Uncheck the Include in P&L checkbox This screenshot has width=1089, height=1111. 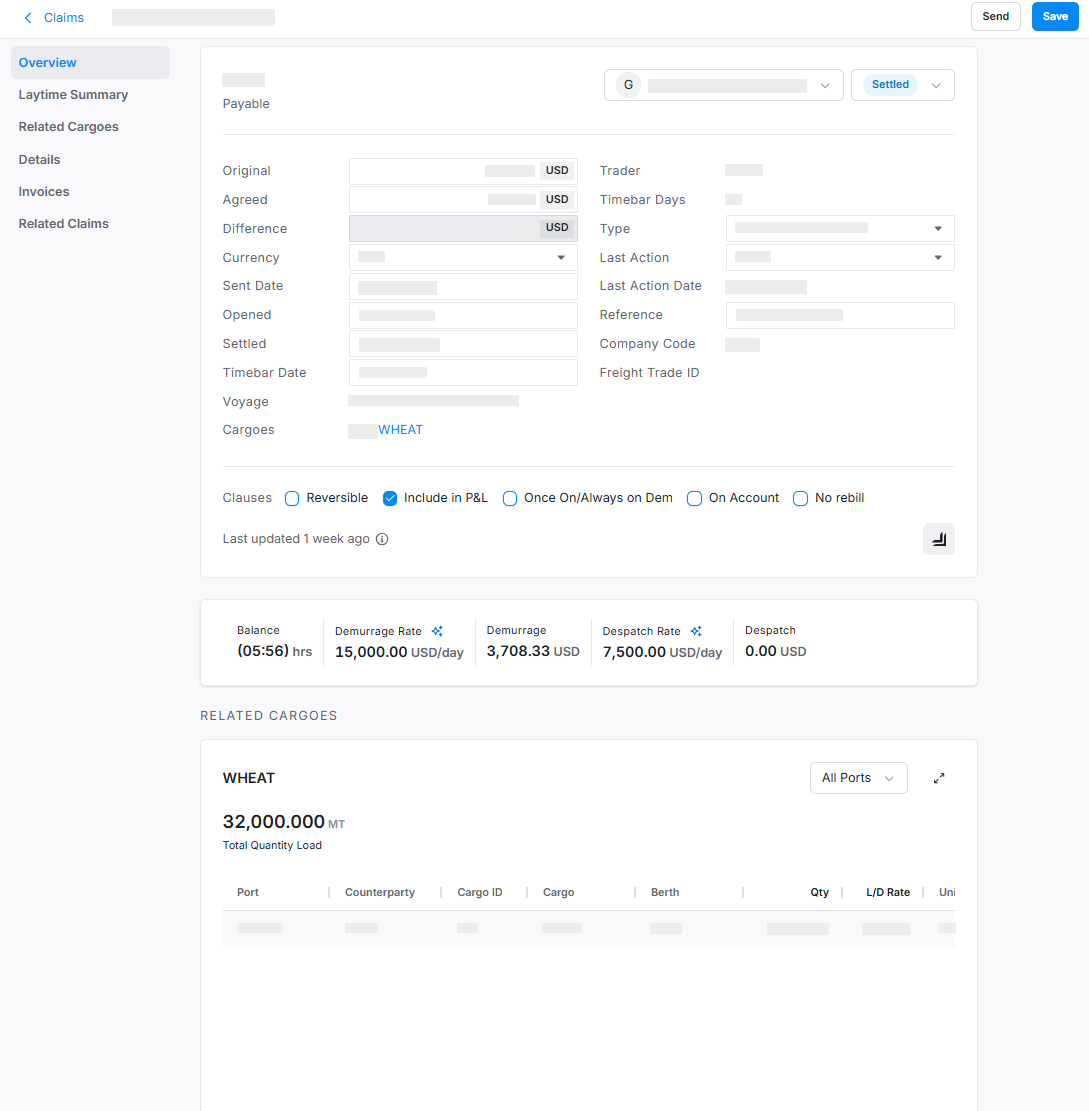pos(390,498)
